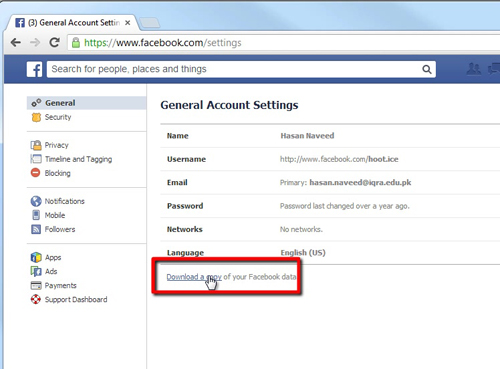Click the gears icon beside General
The height and width of the screenshot is (369, 500).
click(36, 103)
